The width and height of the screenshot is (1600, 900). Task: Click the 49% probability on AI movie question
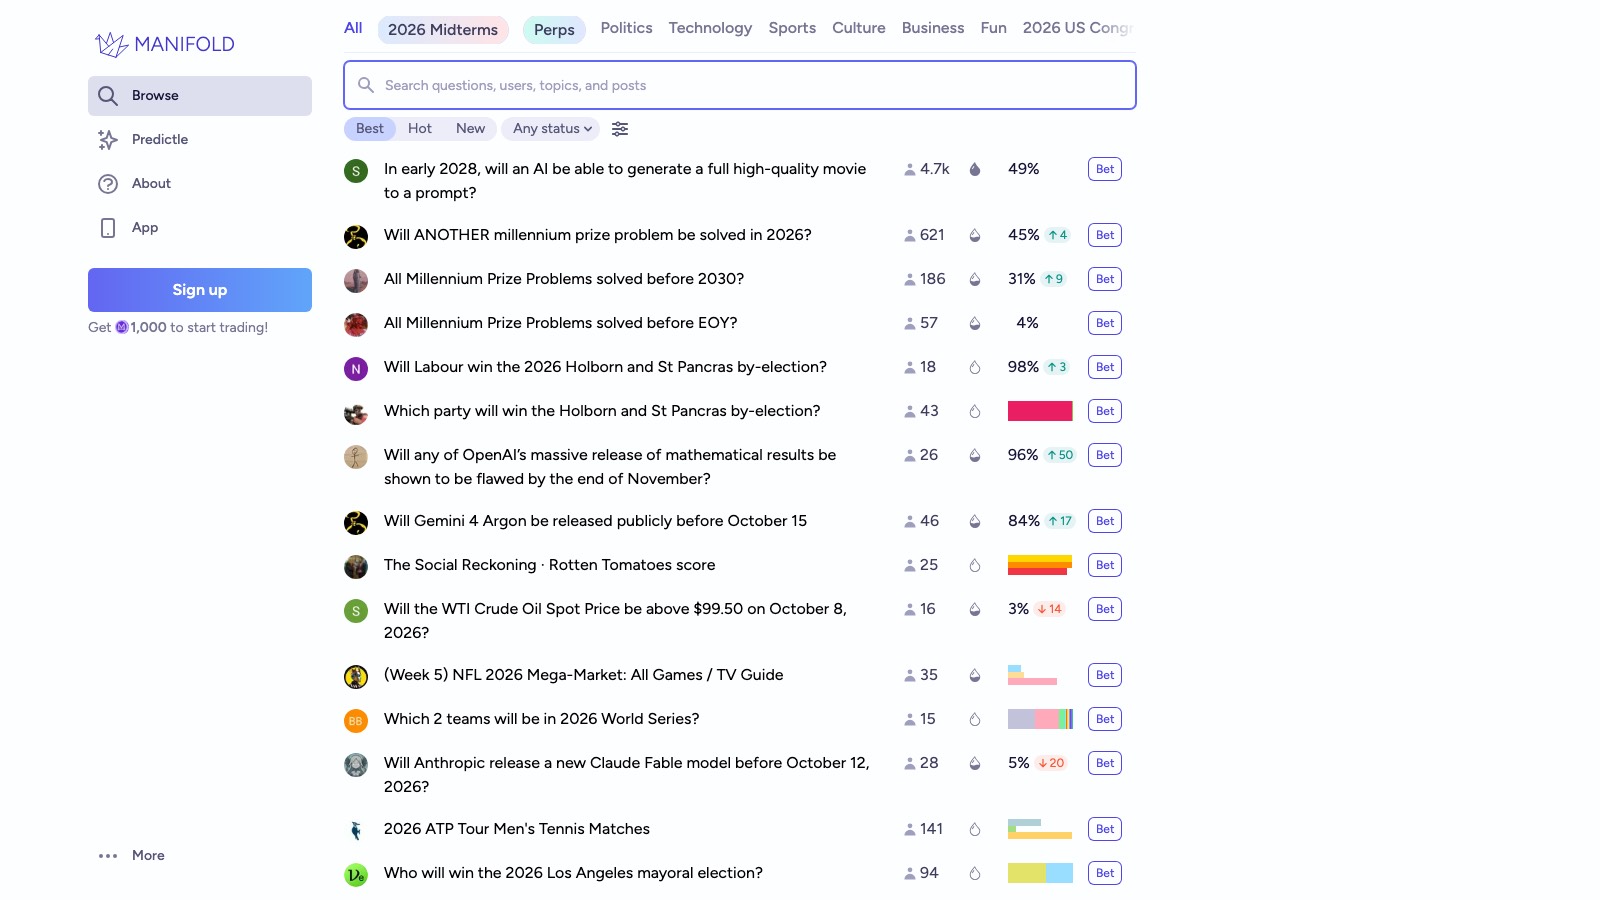click(1024, 169)
